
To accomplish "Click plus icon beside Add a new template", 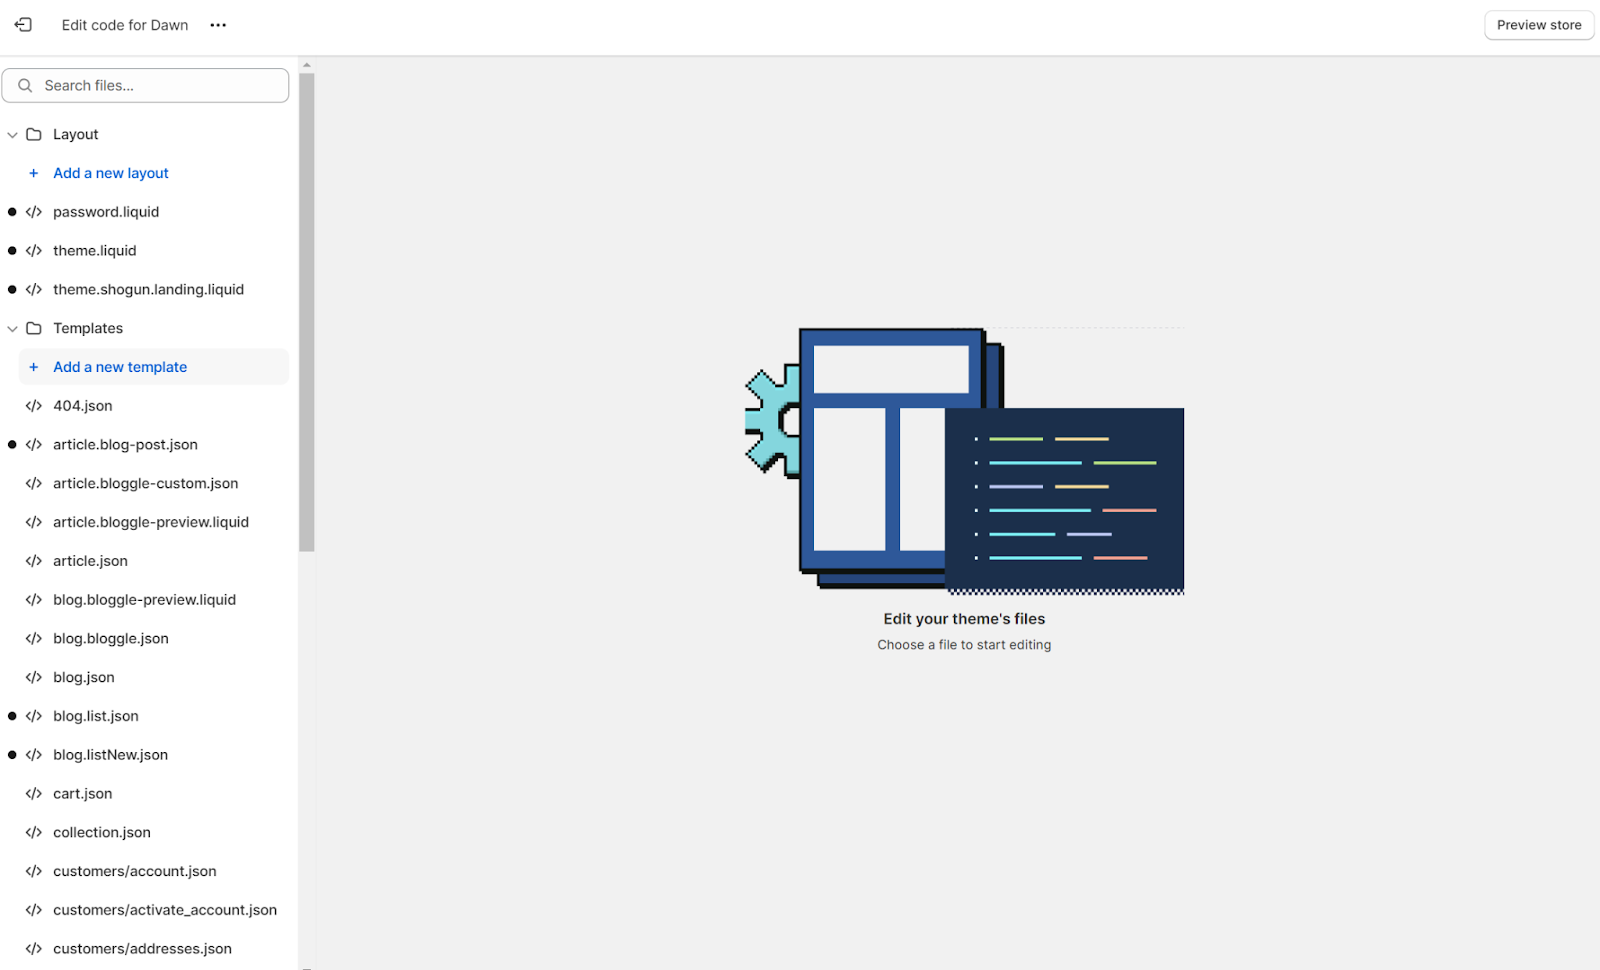I will pos(33,367).
